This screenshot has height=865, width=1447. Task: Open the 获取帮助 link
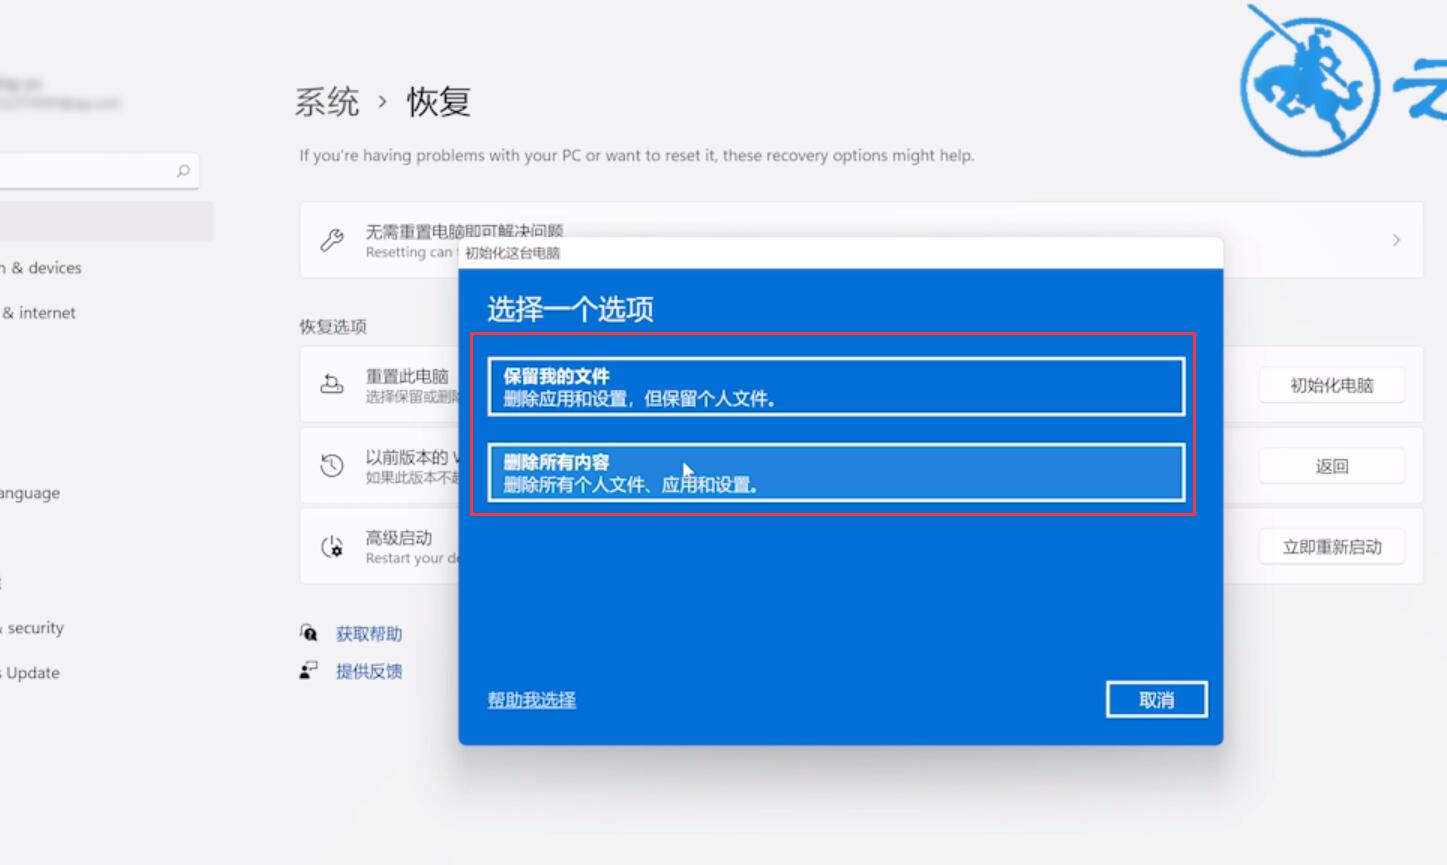click(369, 634)
